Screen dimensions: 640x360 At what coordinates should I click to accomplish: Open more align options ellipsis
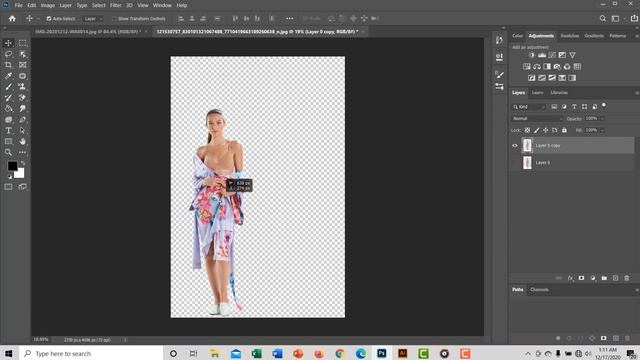(289, 18)
